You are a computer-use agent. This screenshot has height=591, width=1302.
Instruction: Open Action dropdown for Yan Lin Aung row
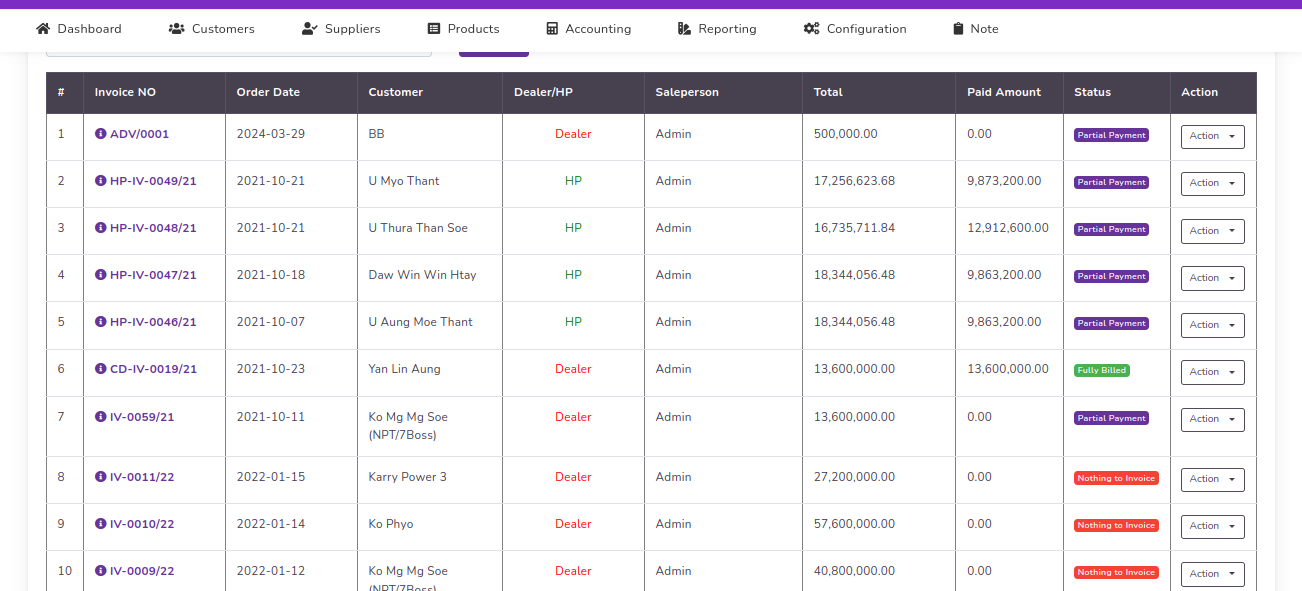click(1212, 372)
